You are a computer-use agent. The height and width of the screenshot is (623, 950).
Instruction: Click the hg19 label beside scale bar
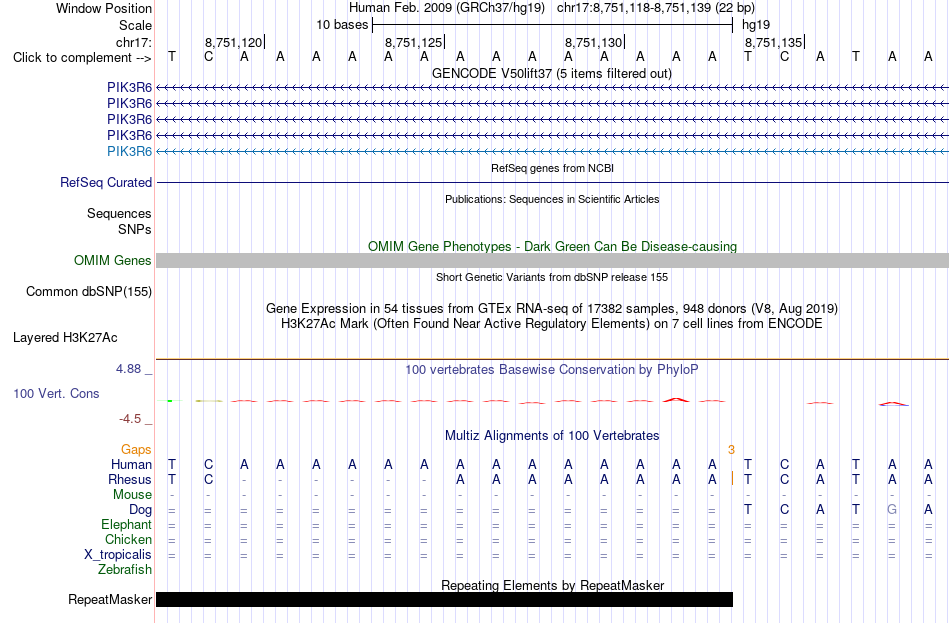[x=756, y=25]
